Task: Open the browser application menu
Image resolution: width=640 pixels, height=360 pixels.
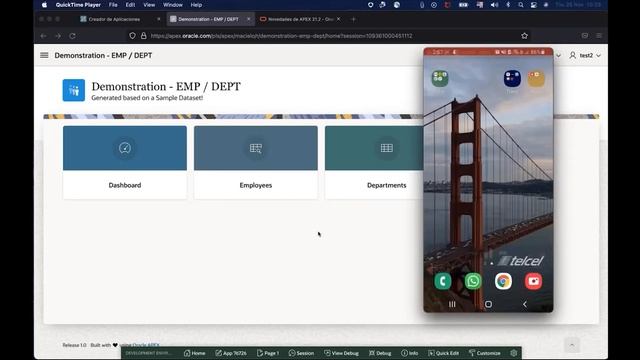Action: click(599, 36)
